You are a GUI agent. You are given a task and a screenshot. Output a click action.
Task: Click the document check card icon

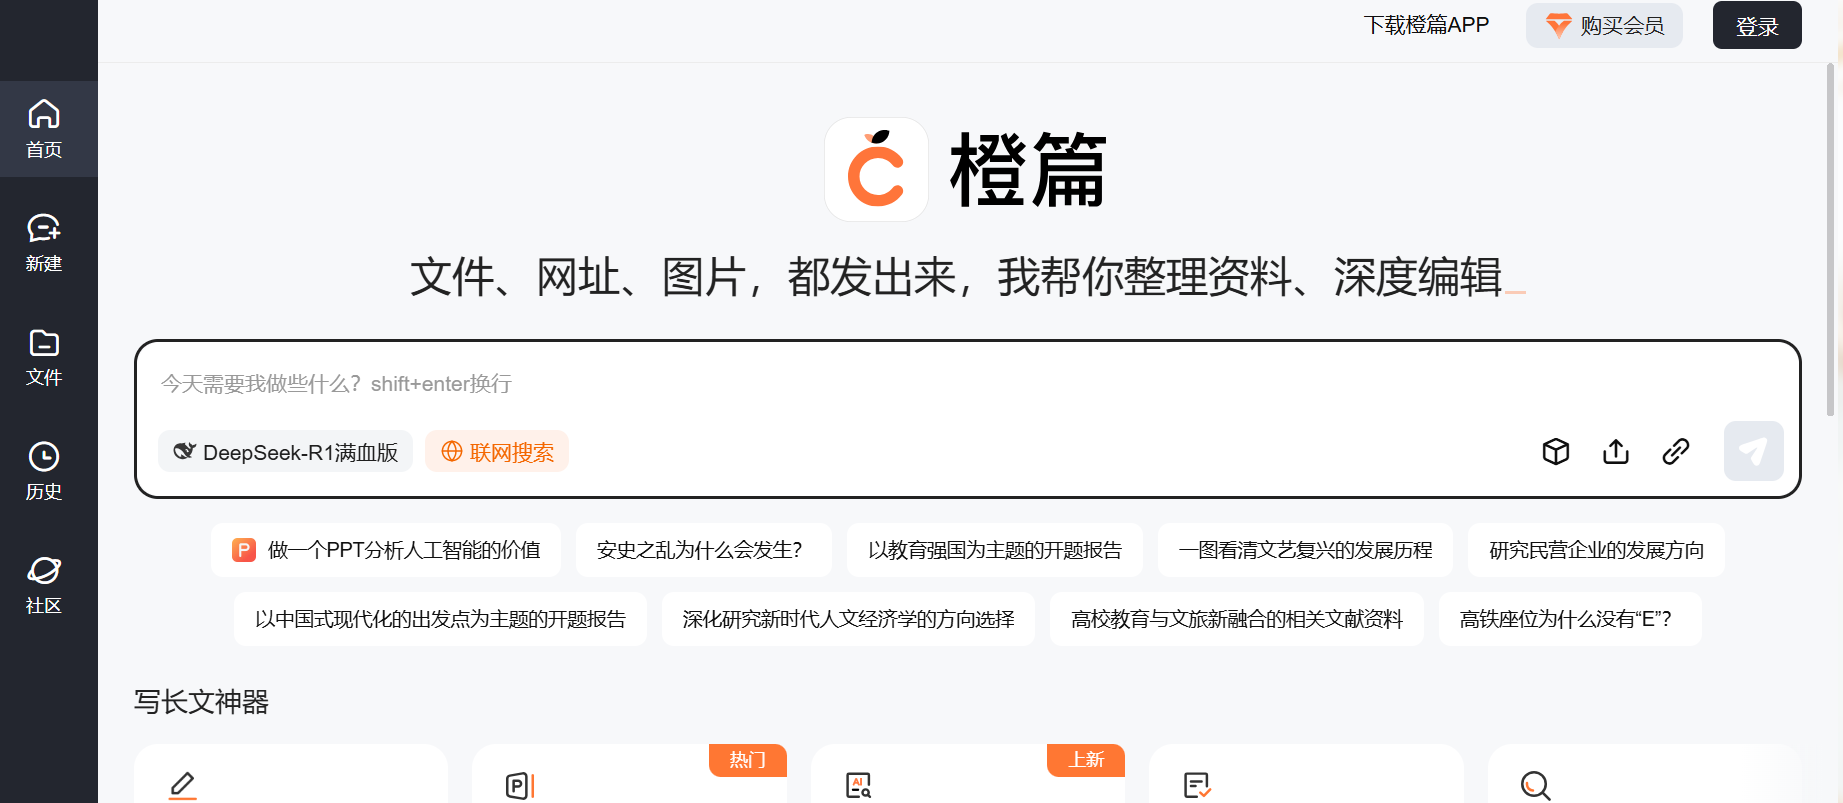tap(1197, 786)
